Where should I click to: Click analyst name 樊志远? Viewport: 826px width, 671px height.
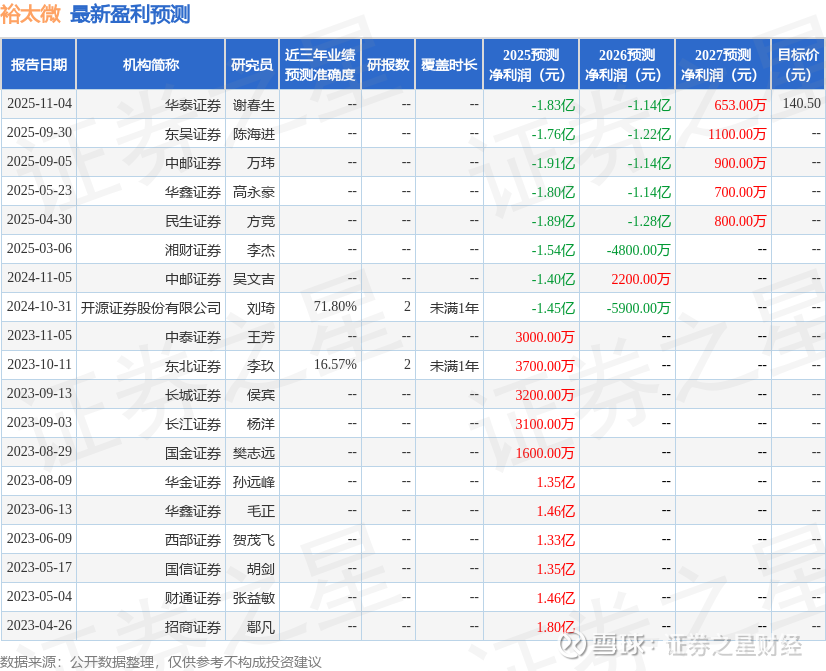254,453
